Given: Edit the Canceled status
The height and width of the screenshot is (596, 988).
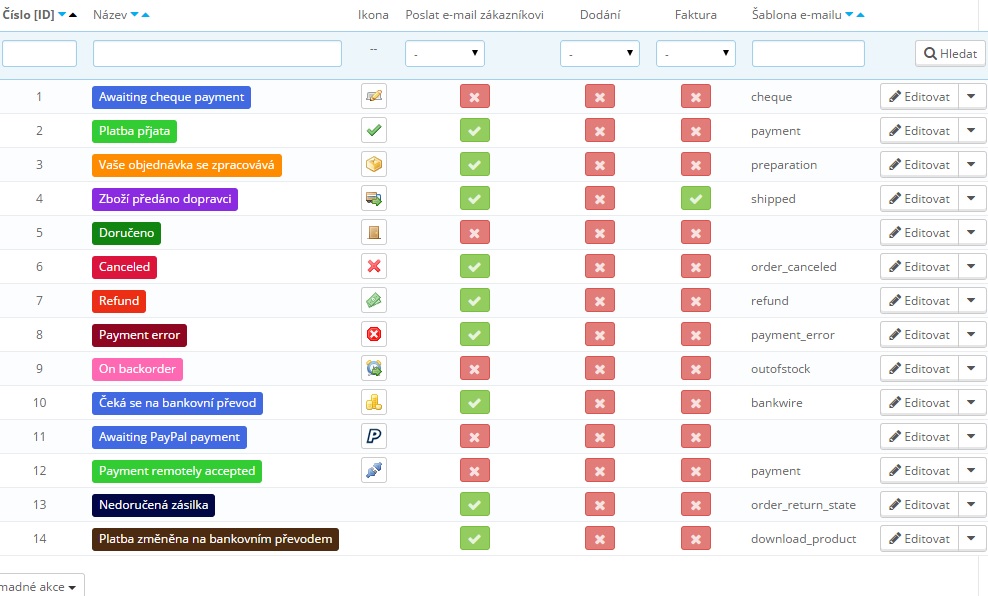Looking at the screenshot, I should click(919, 266).
